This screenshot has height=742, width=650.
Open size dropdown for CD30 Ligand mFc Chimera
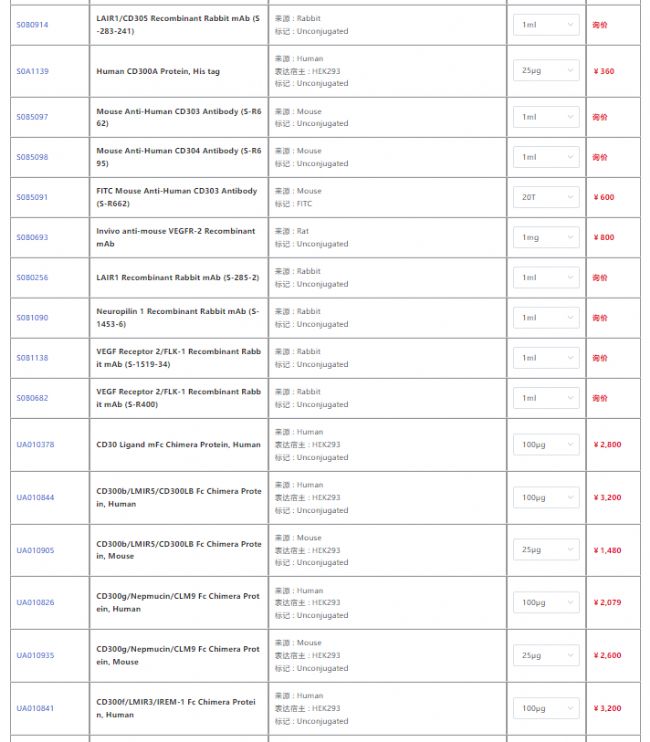coord(545,444)
